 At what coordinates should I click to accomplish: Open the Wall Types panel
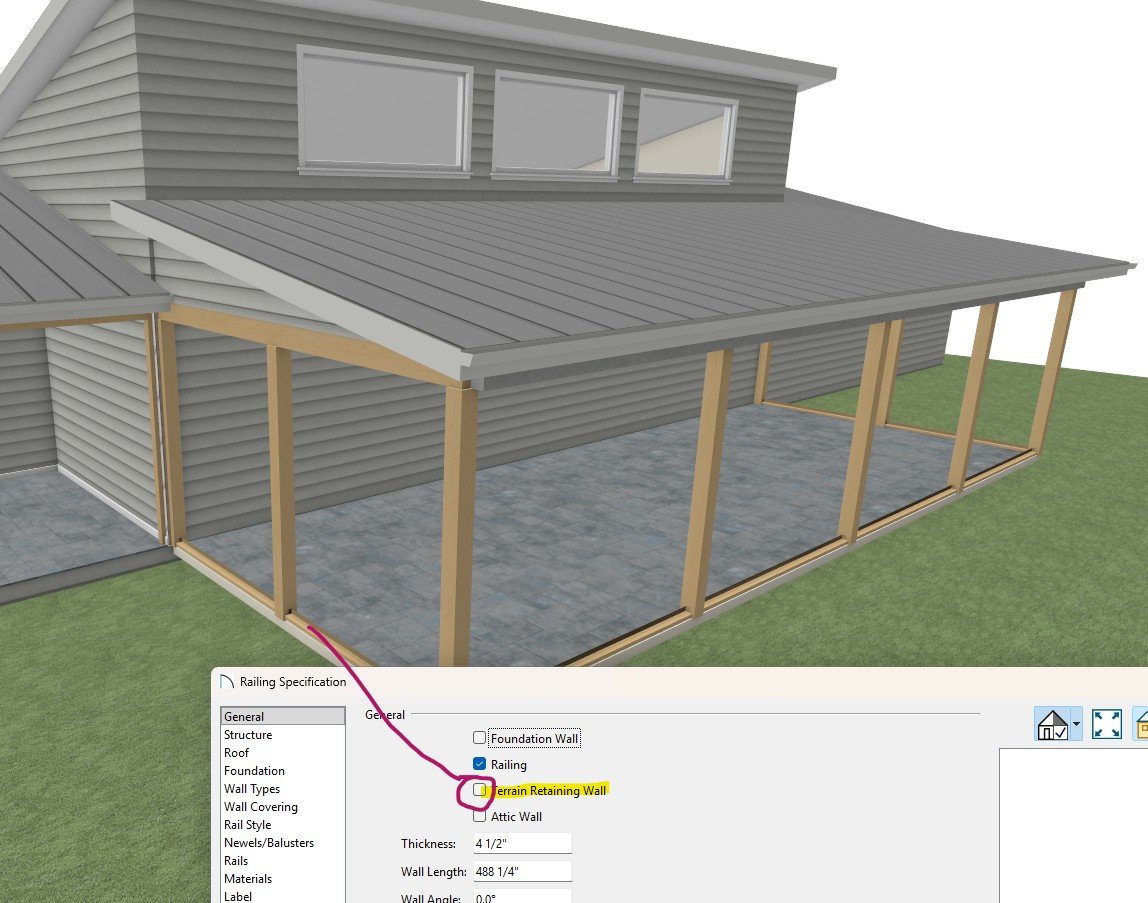(252, 789)
